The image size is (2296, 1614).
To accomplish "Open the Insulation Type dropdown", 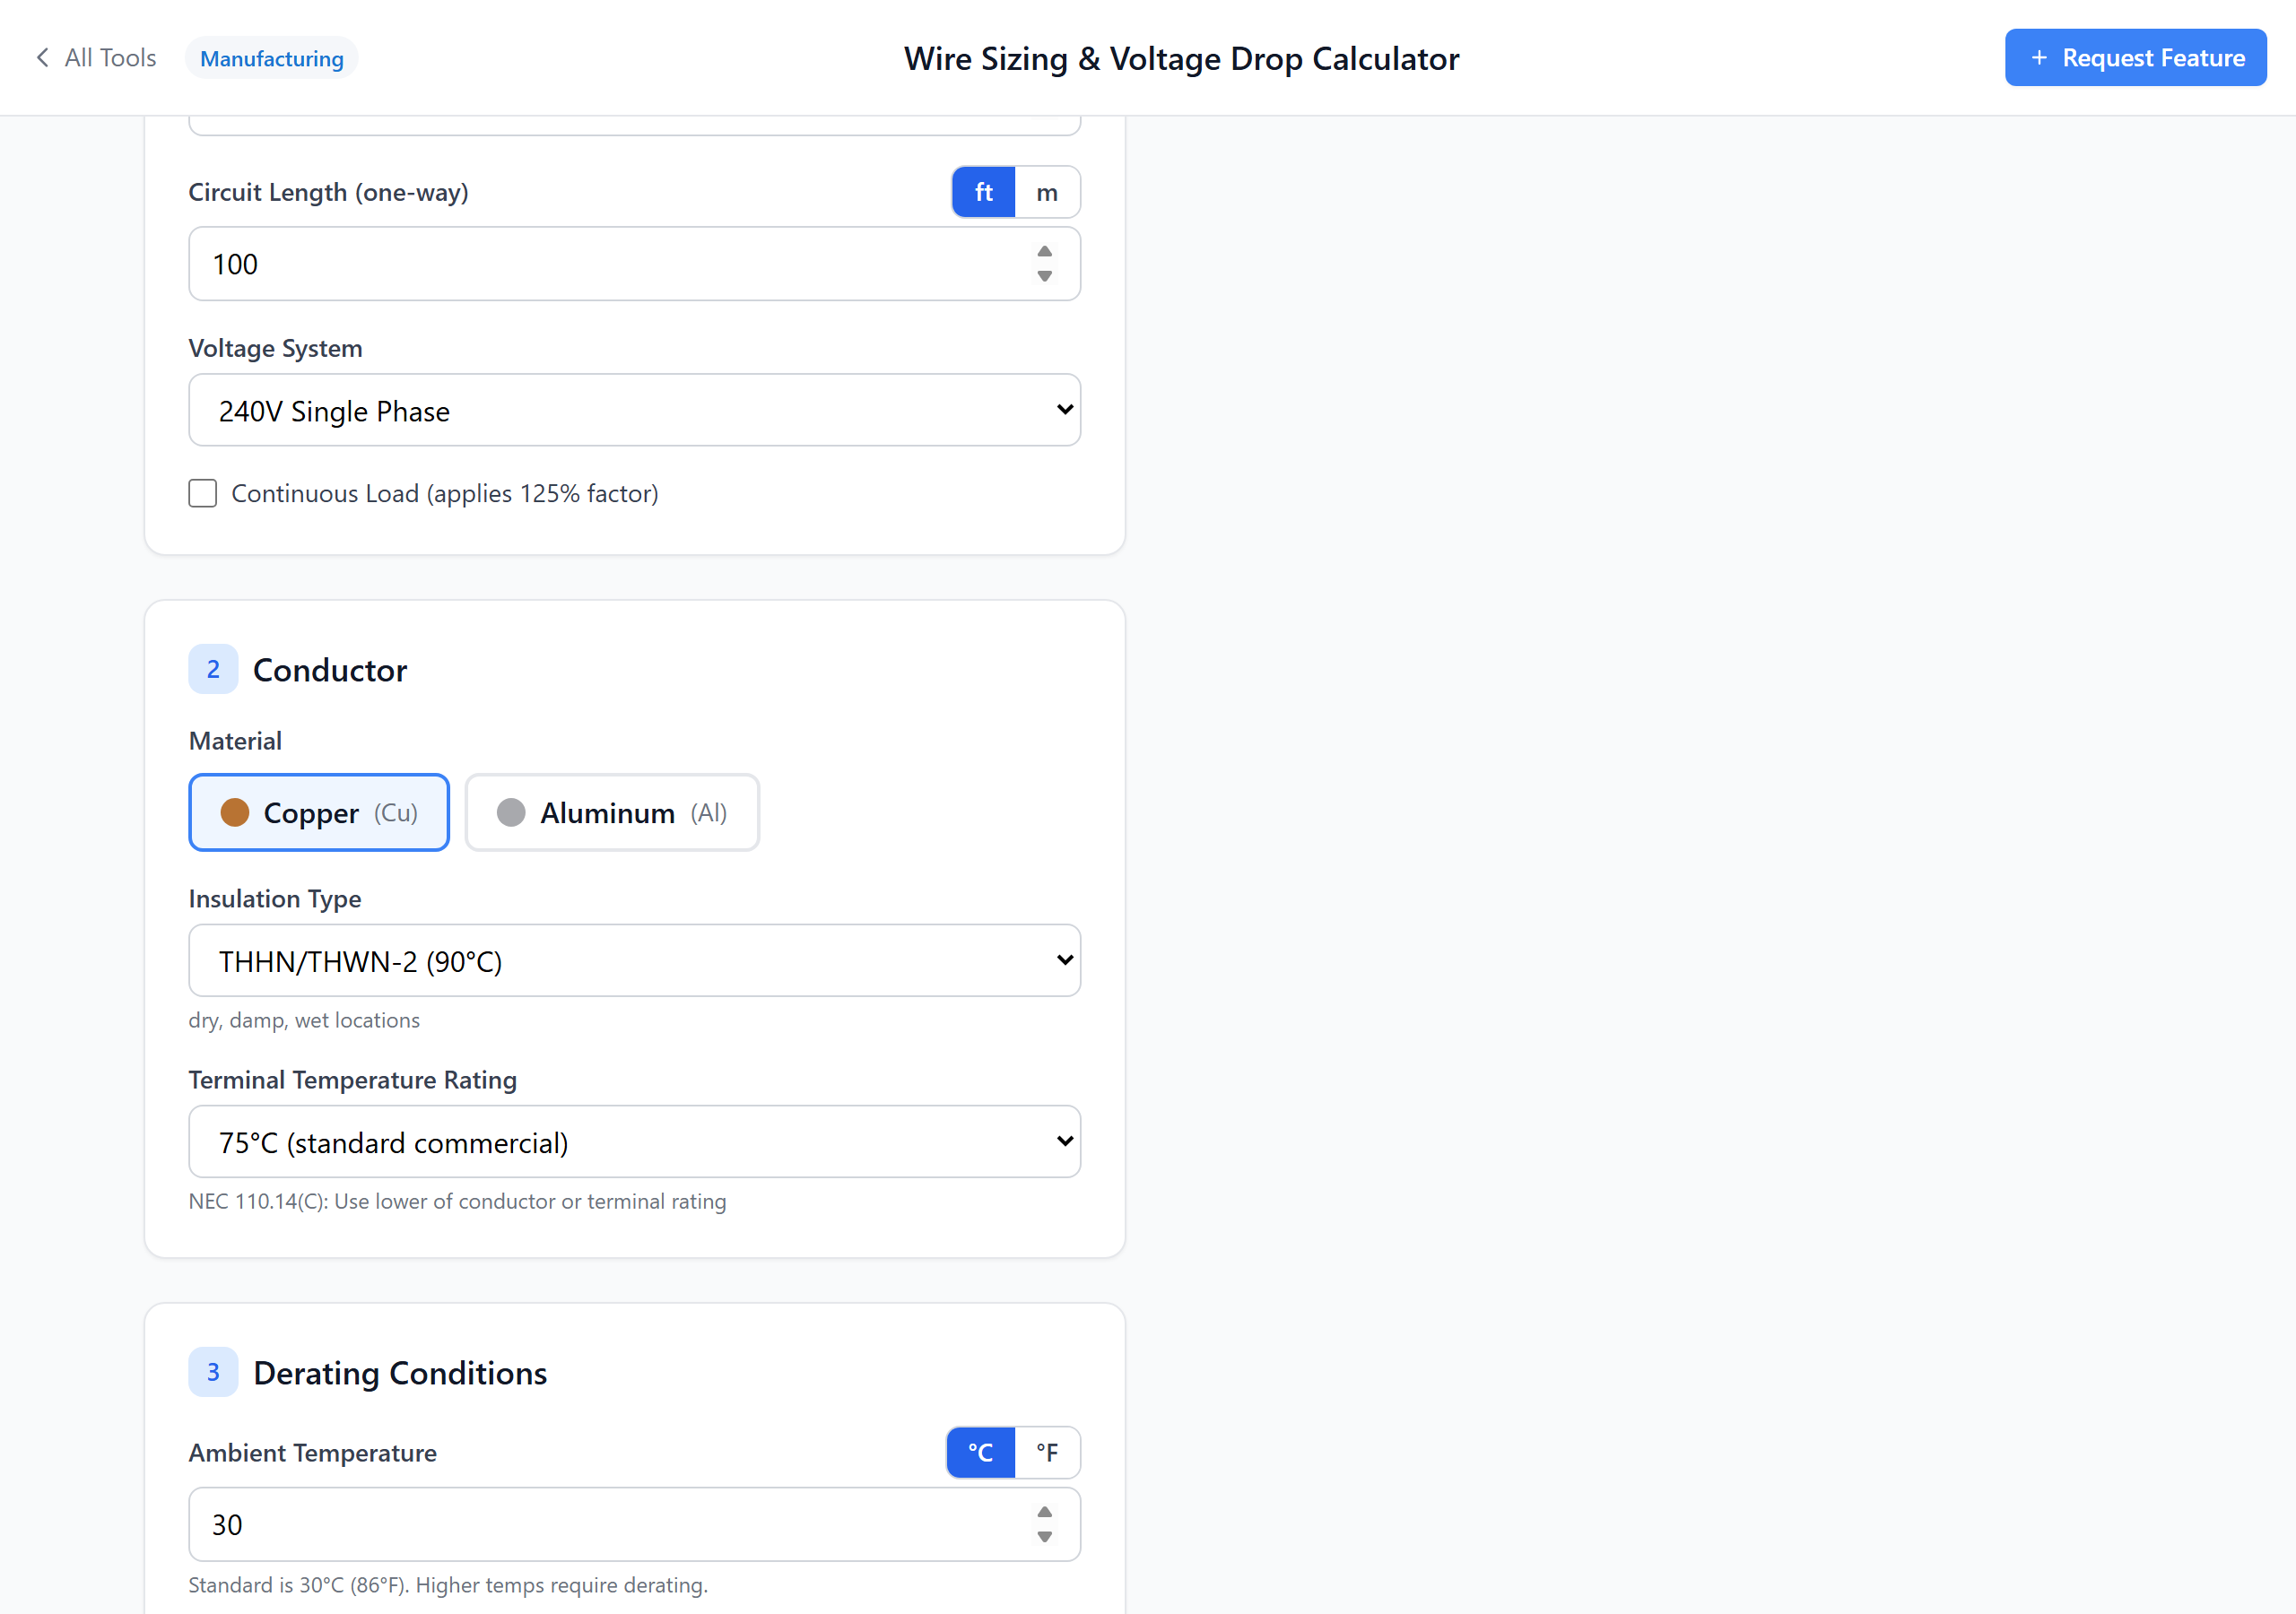I will coord(634,960).
